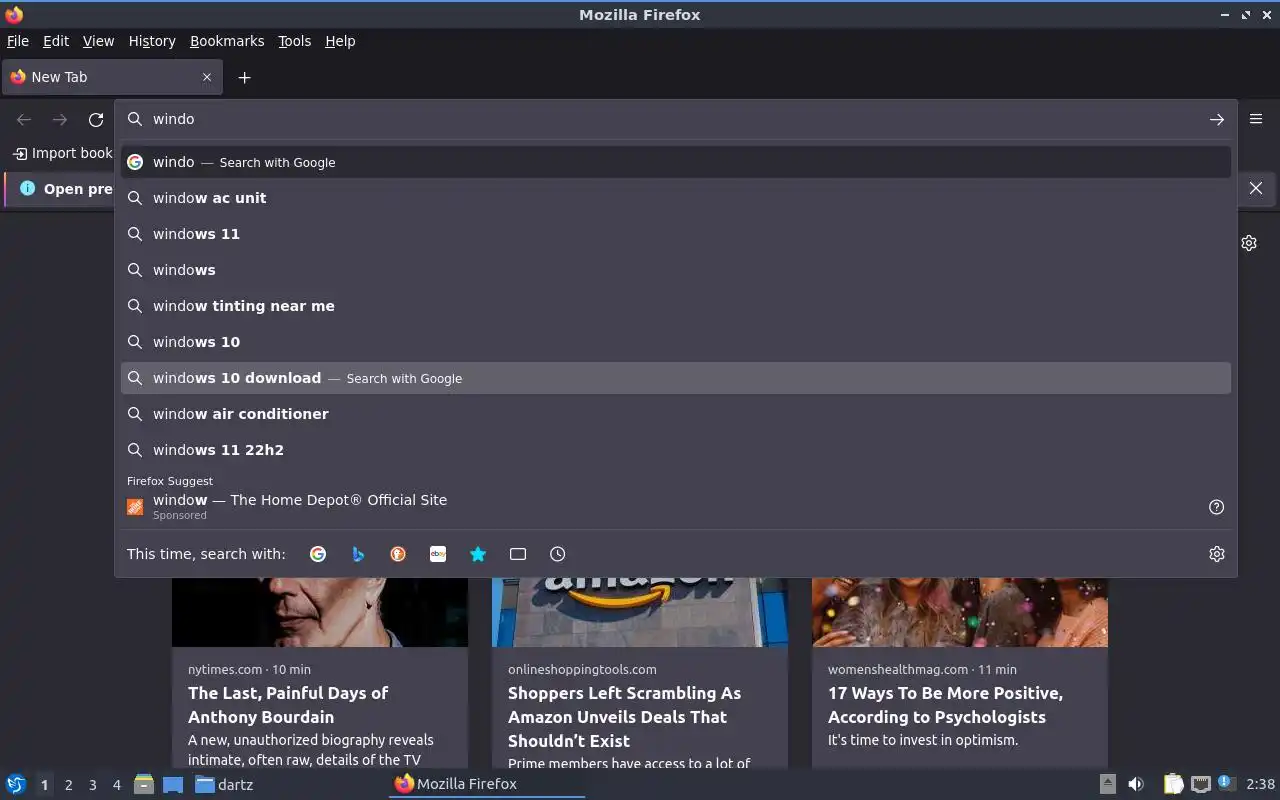
Task: Select Google in one-off search engines
Action: click(x=318, y=554)
